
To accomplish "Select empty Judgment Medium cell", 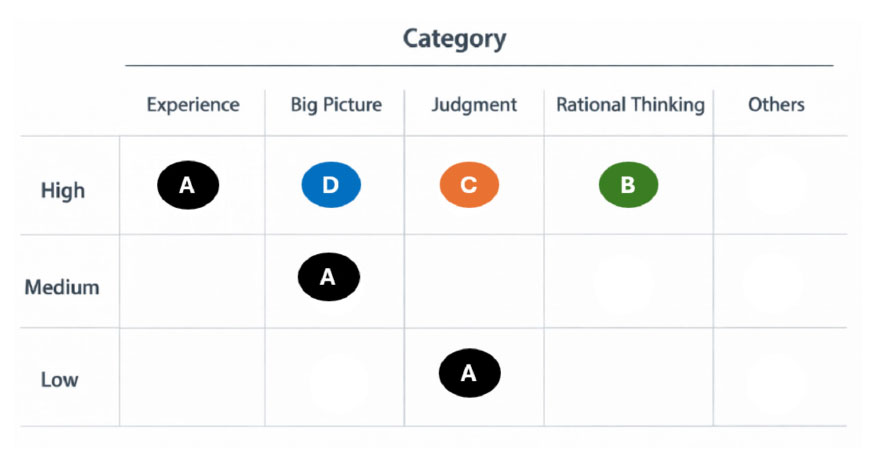I will coord(474,281).
